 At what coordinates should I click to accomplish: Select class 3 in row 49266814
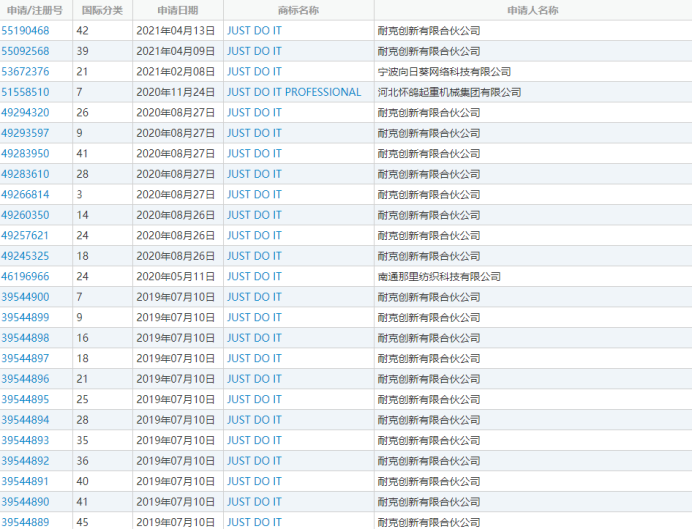click(x=79, y=195)
